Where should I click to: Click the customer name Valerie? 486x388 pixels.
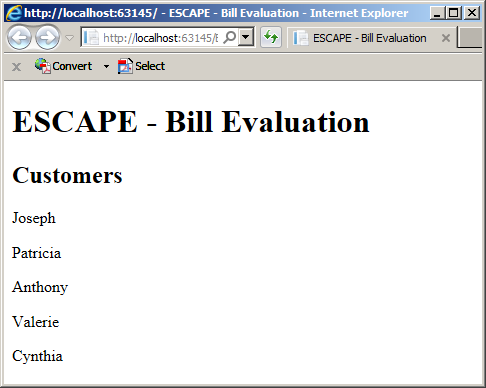click(x=36, y=322)
